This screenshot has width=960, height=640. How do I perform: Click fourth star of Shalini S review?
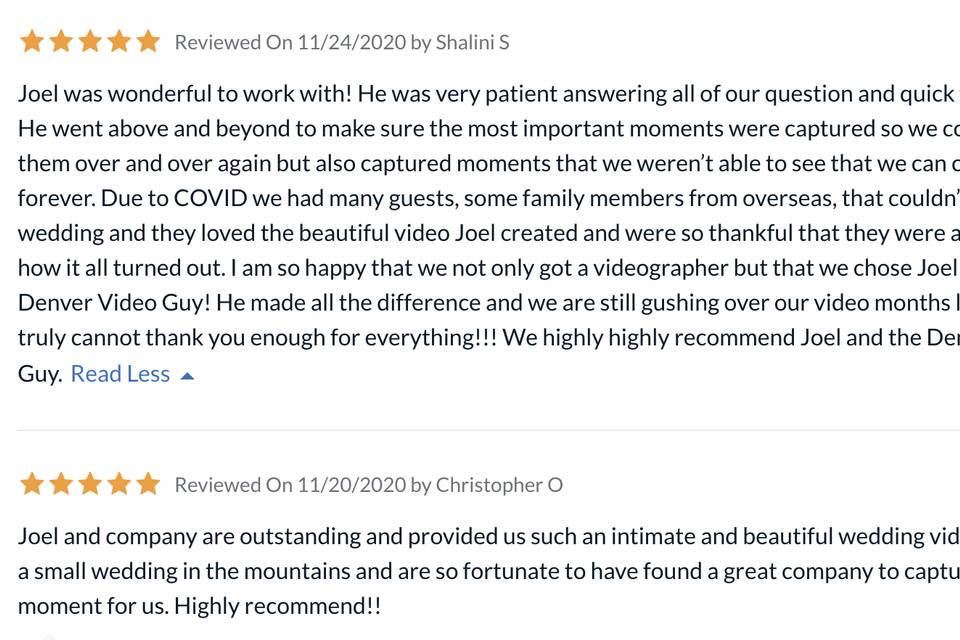pos(119,42)
